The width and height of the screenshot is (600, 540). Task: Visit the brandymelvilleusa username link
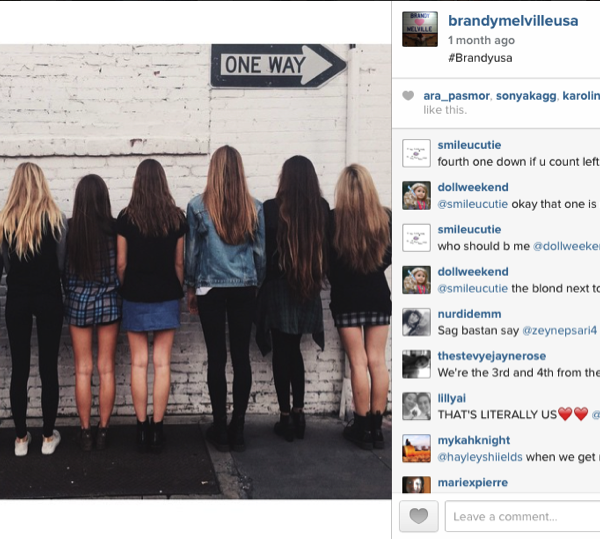[x=513, y=21]
